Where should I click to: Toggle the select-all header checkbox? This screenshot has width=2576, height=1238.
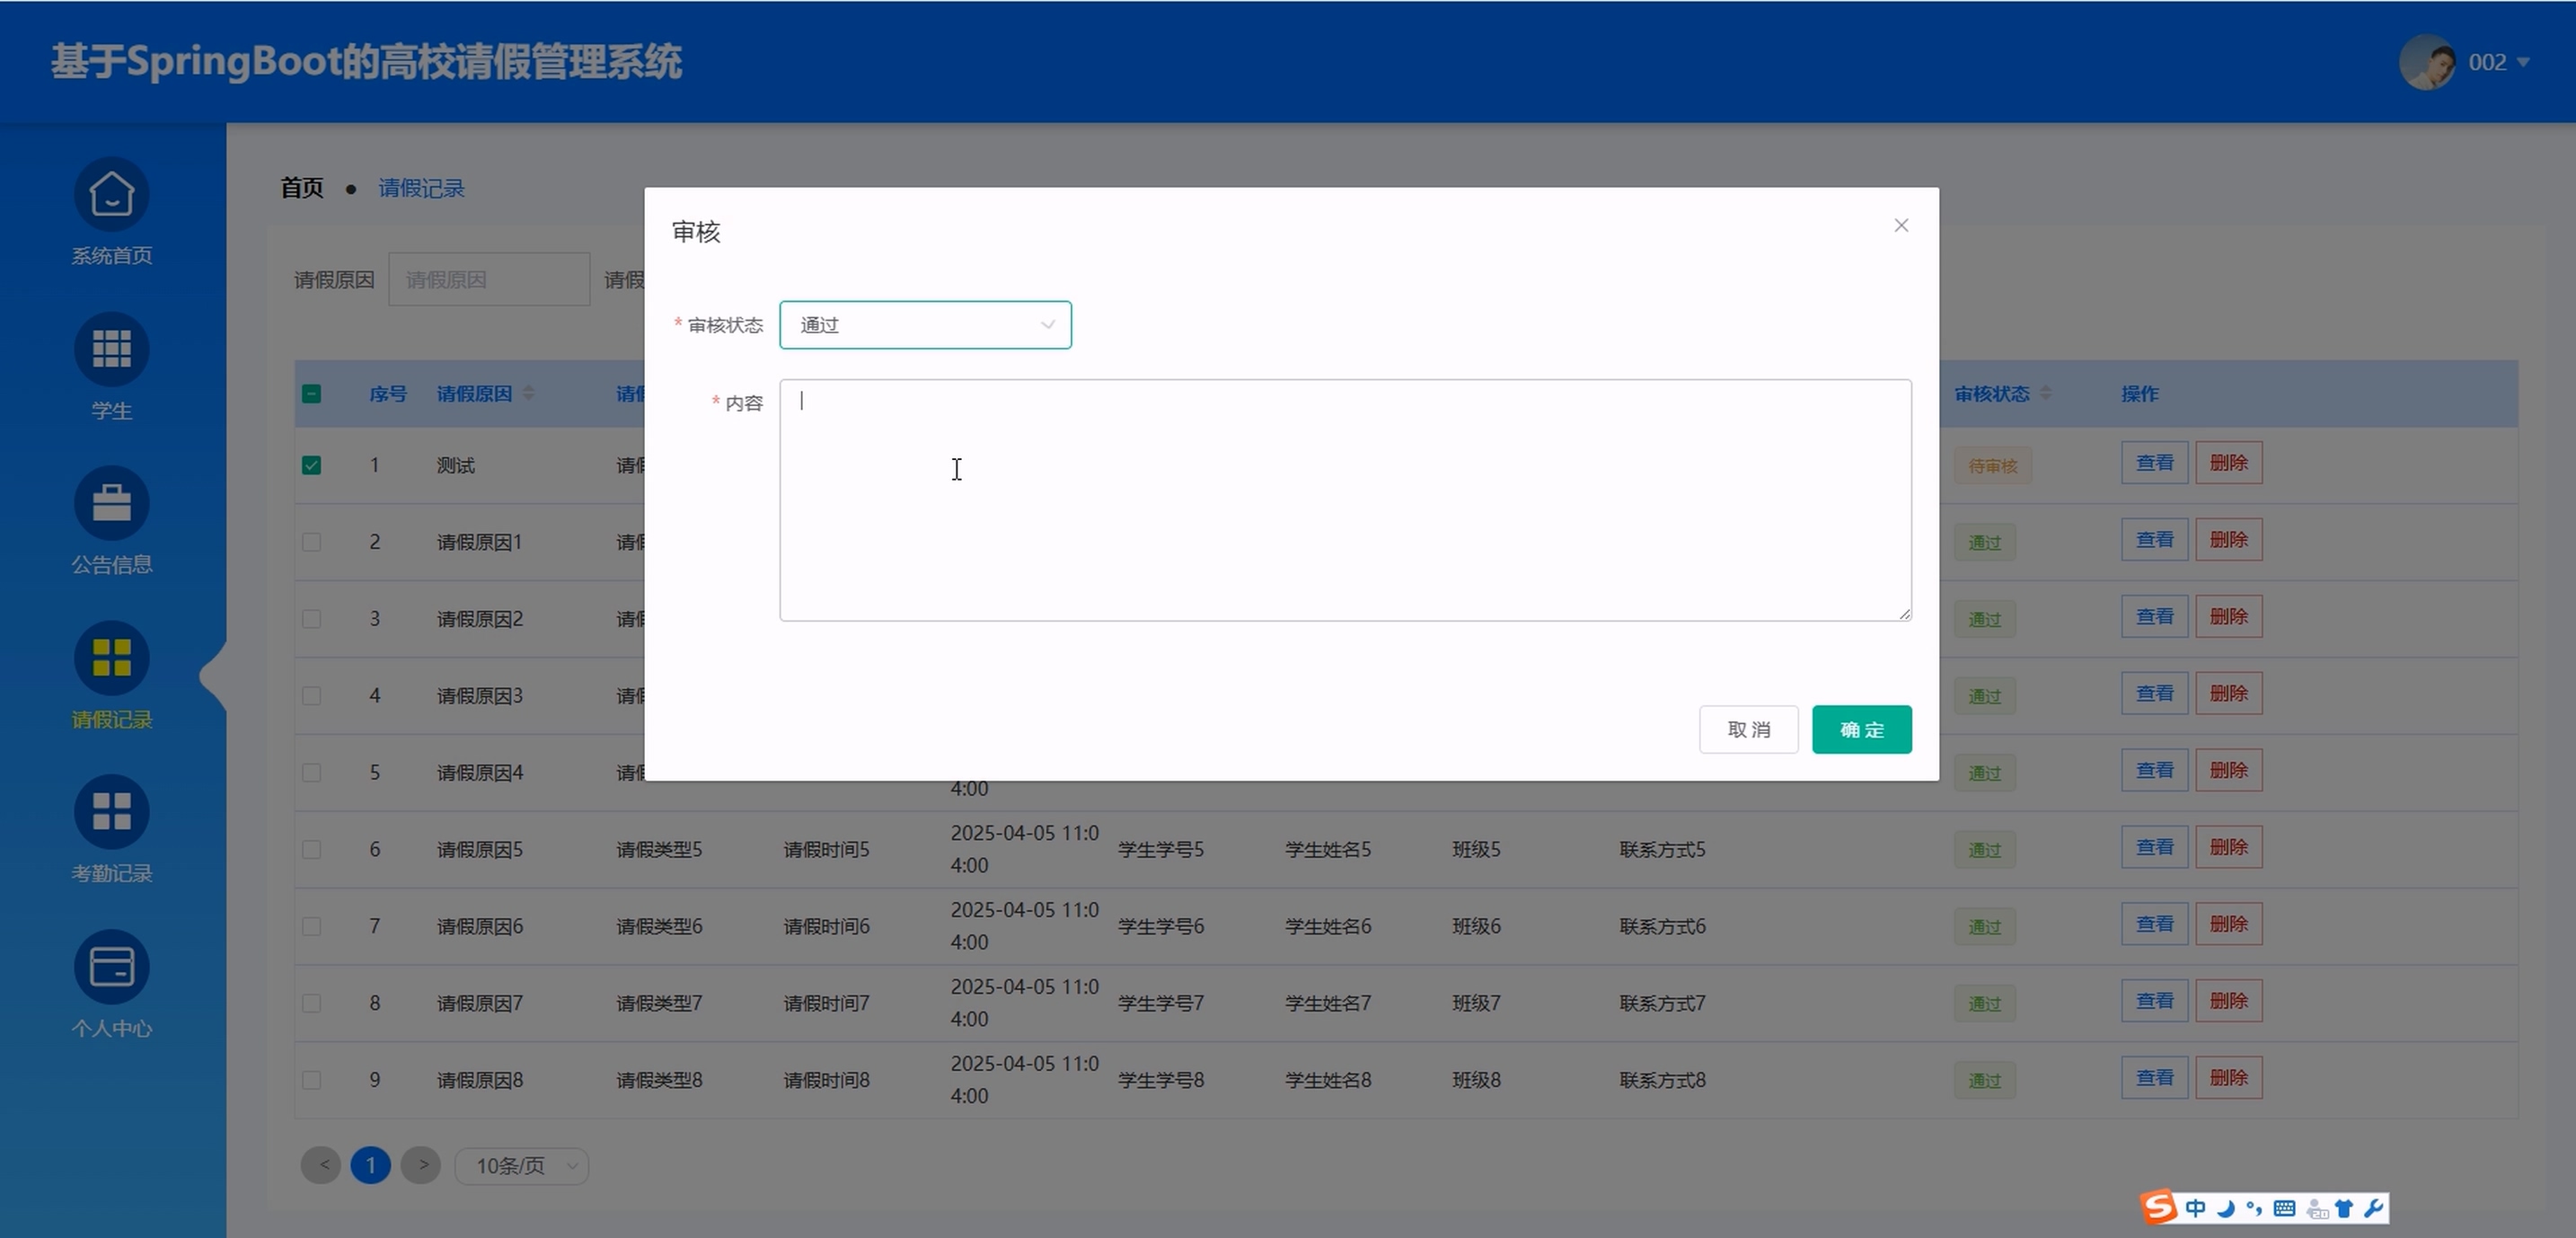311,394
